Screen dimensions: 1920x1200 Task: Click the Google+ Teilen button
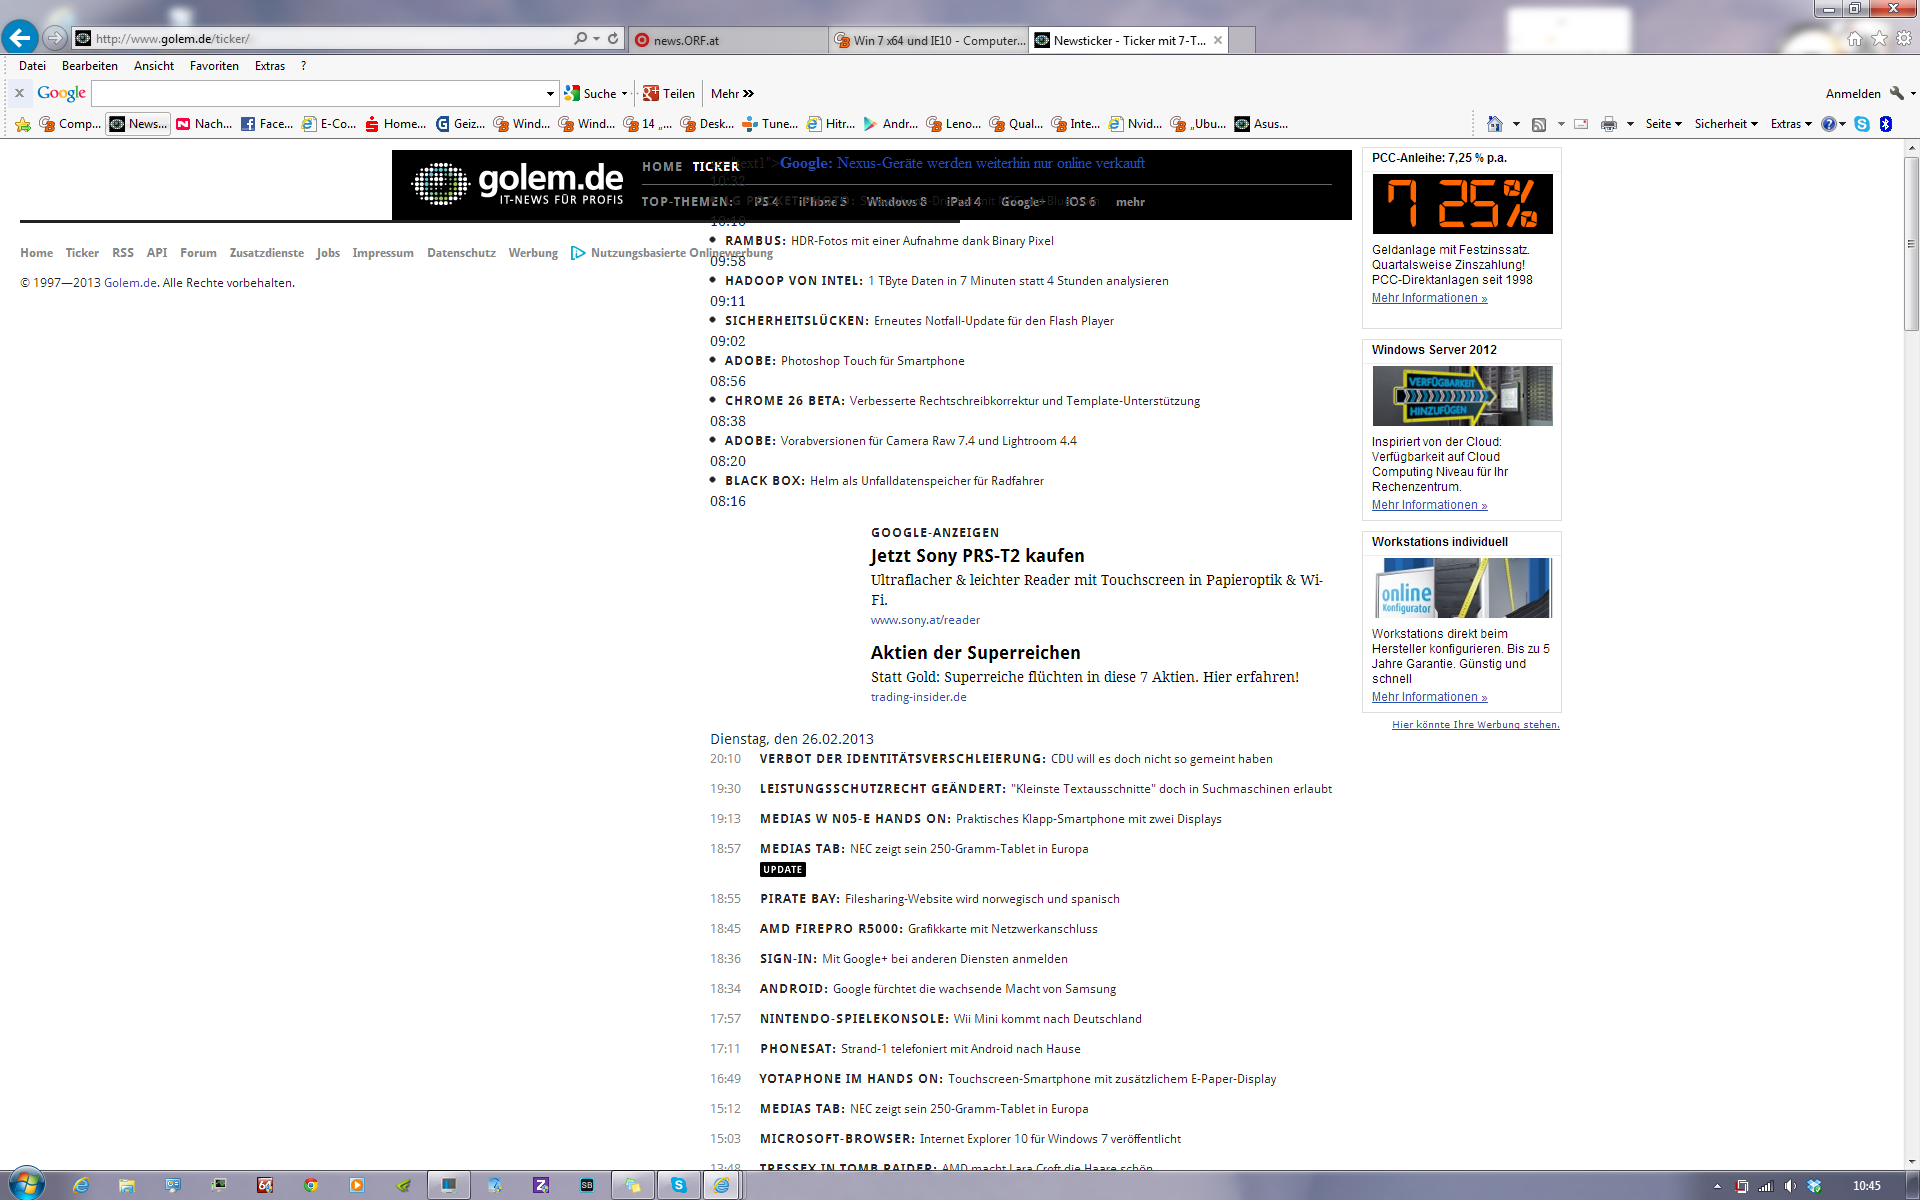[x=669, y=93]
